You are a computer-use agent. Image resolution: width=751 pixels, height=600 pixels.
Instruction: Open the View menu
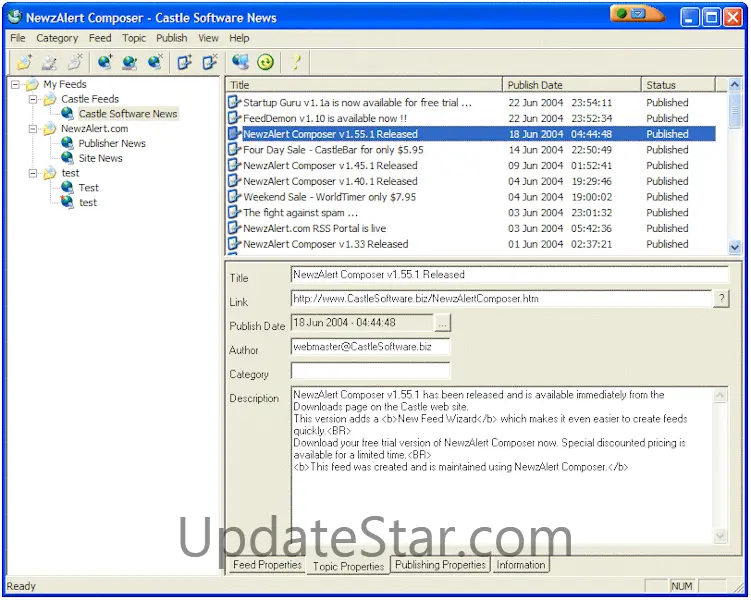(x=208, y=38)
